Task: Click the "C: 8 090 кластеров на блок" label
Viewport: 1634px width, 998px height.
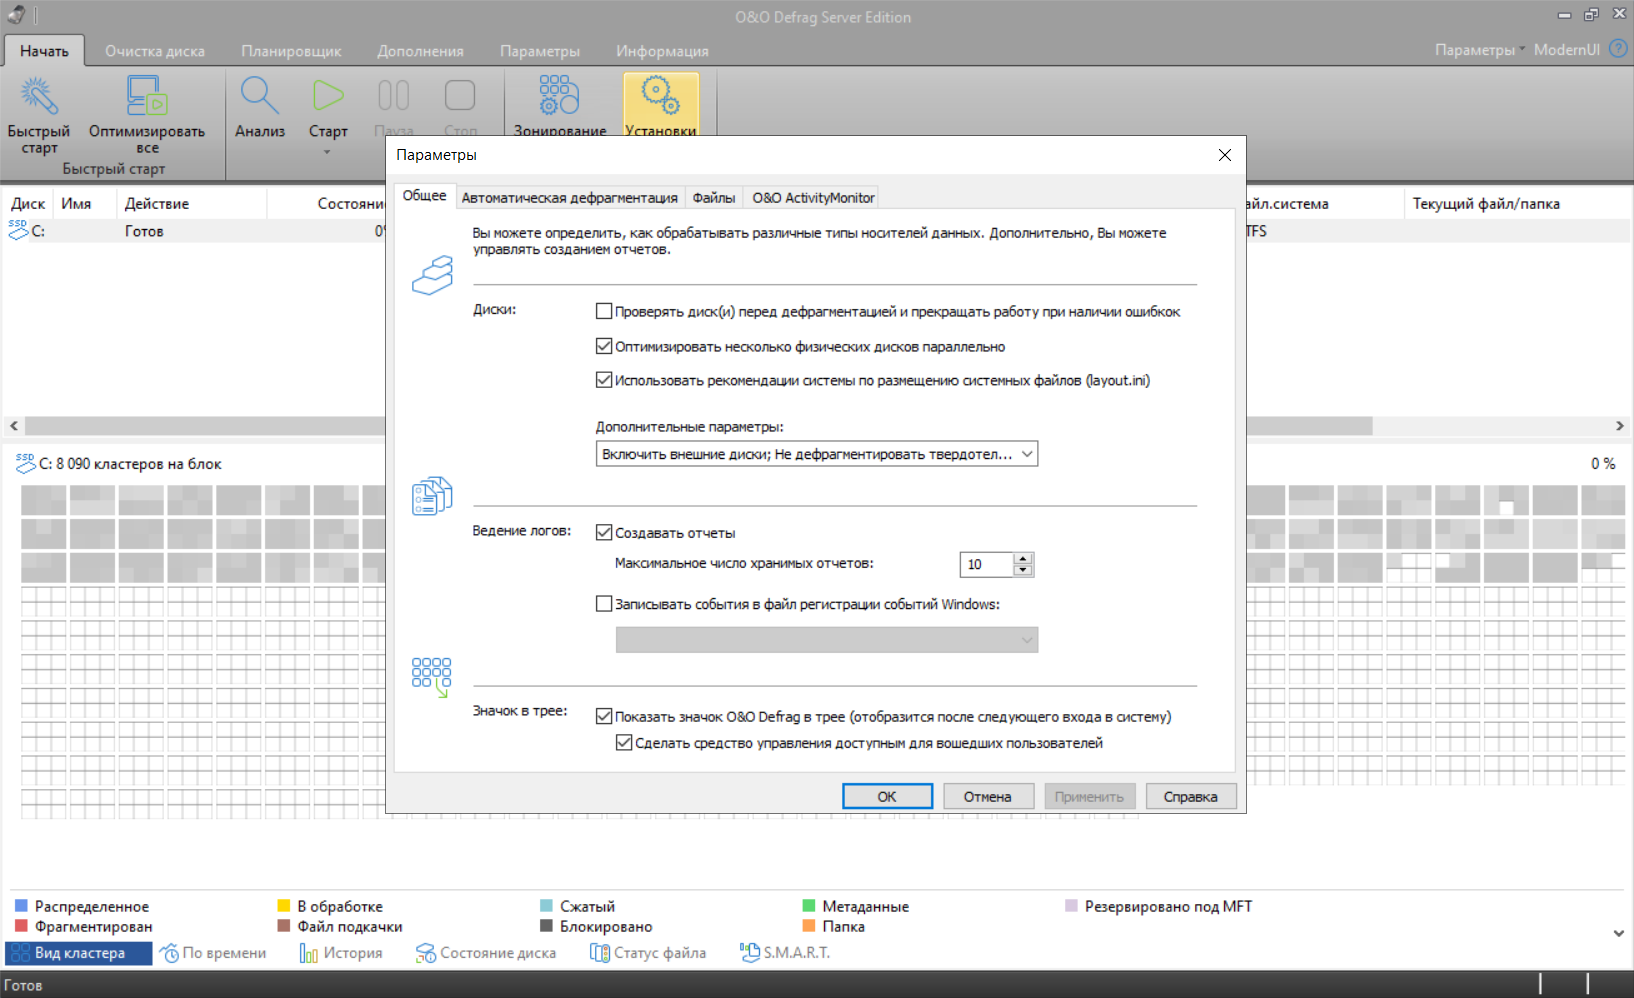Action: click(x=130, y=464)
